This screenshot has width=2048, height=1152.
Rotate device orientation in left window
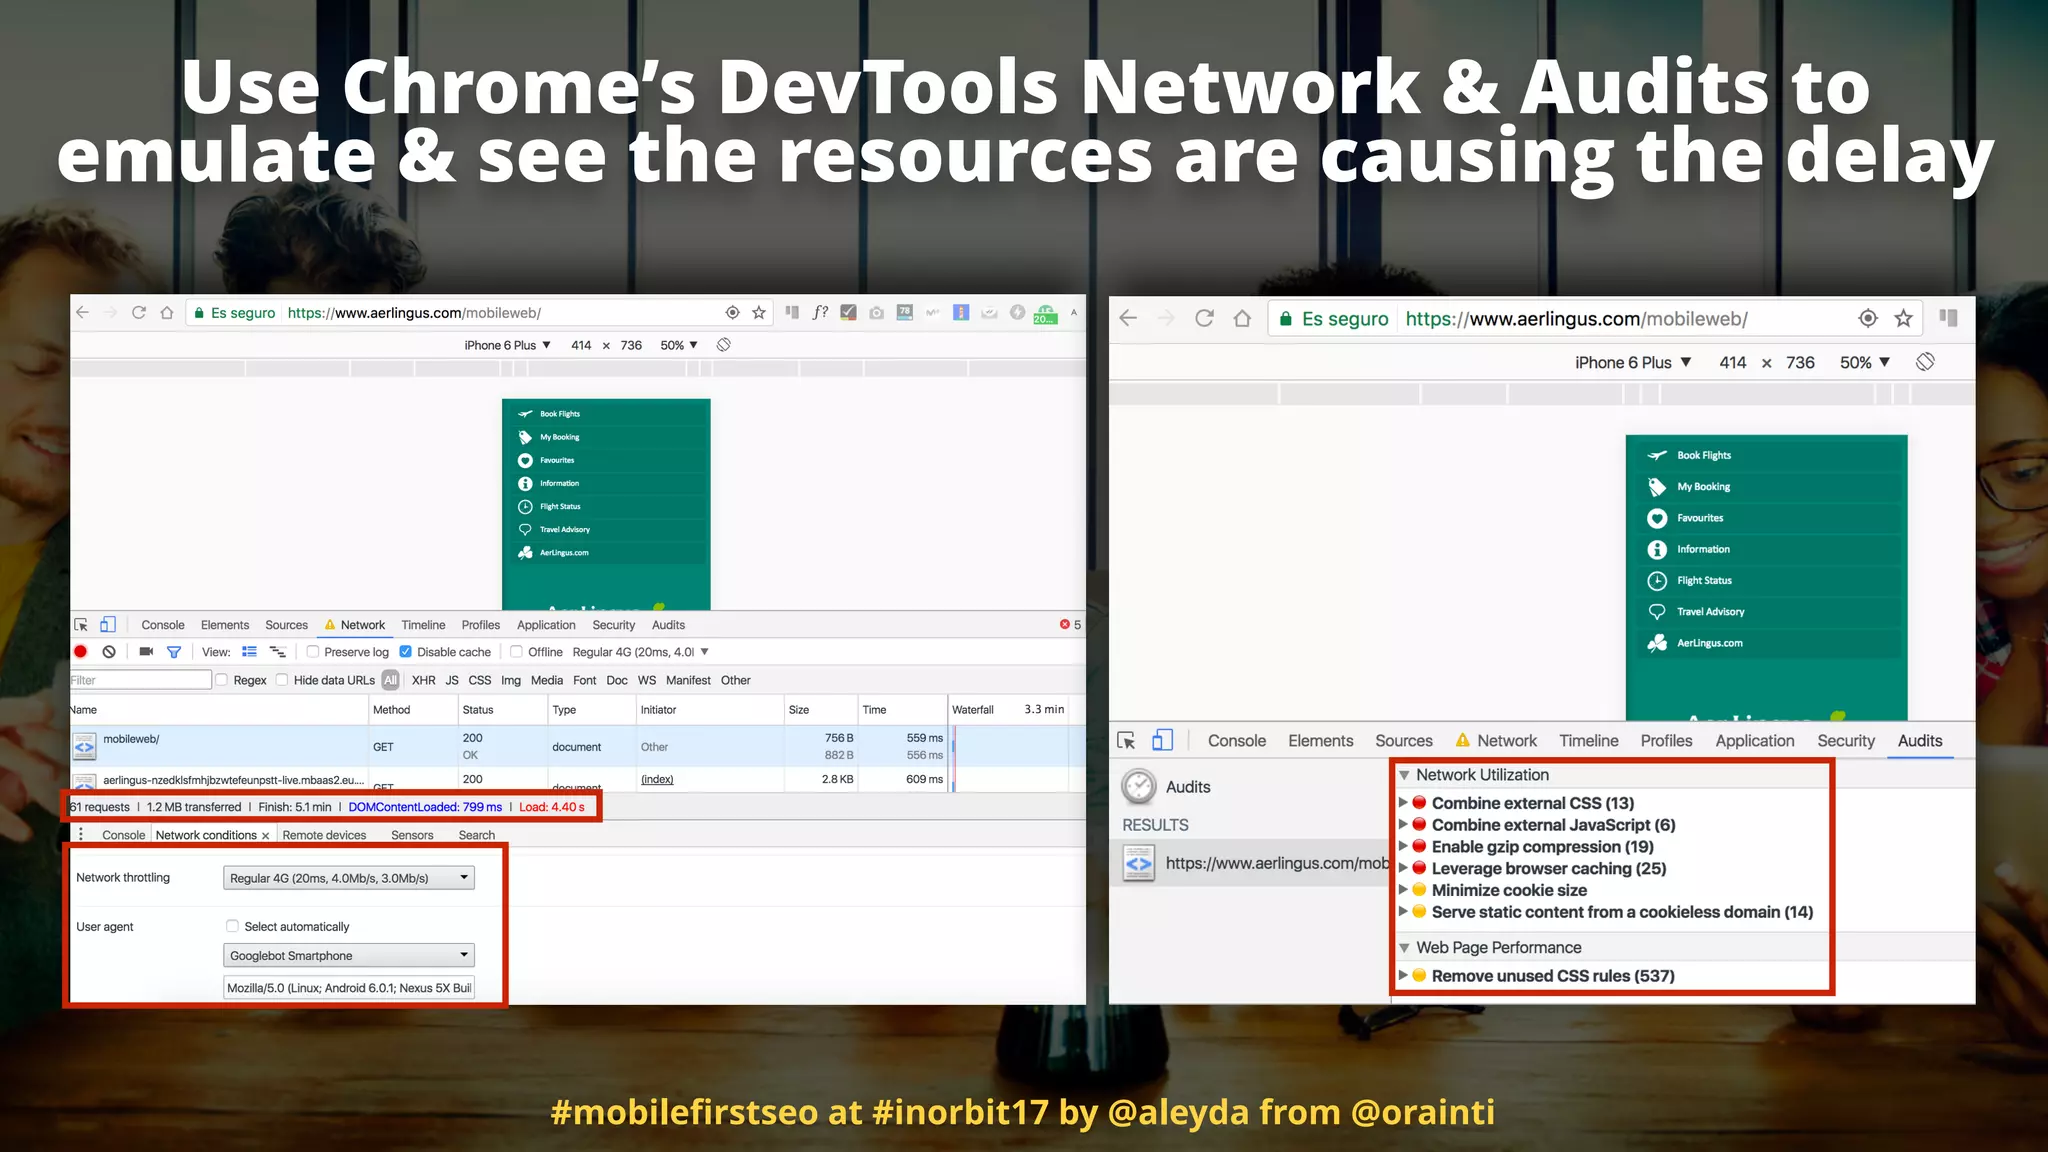[724, 345]
